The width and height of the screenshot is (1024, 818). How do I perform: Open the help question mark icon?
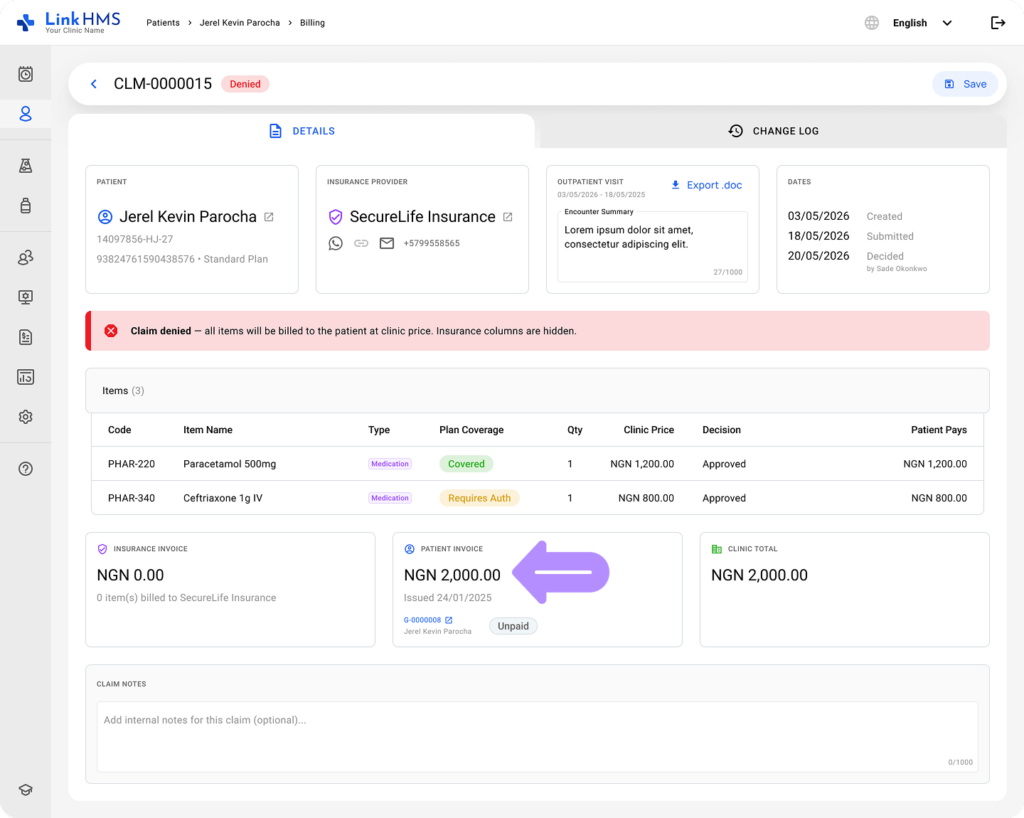(25, 469)
